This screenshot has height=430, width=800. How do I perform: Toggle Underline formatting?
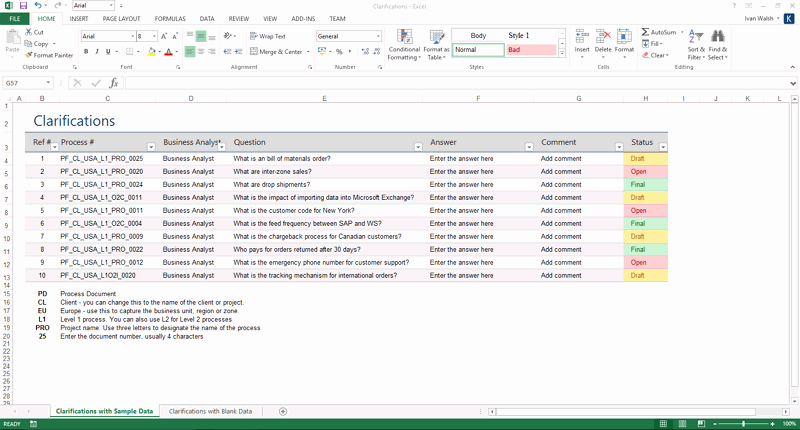(x=108, y=52)
